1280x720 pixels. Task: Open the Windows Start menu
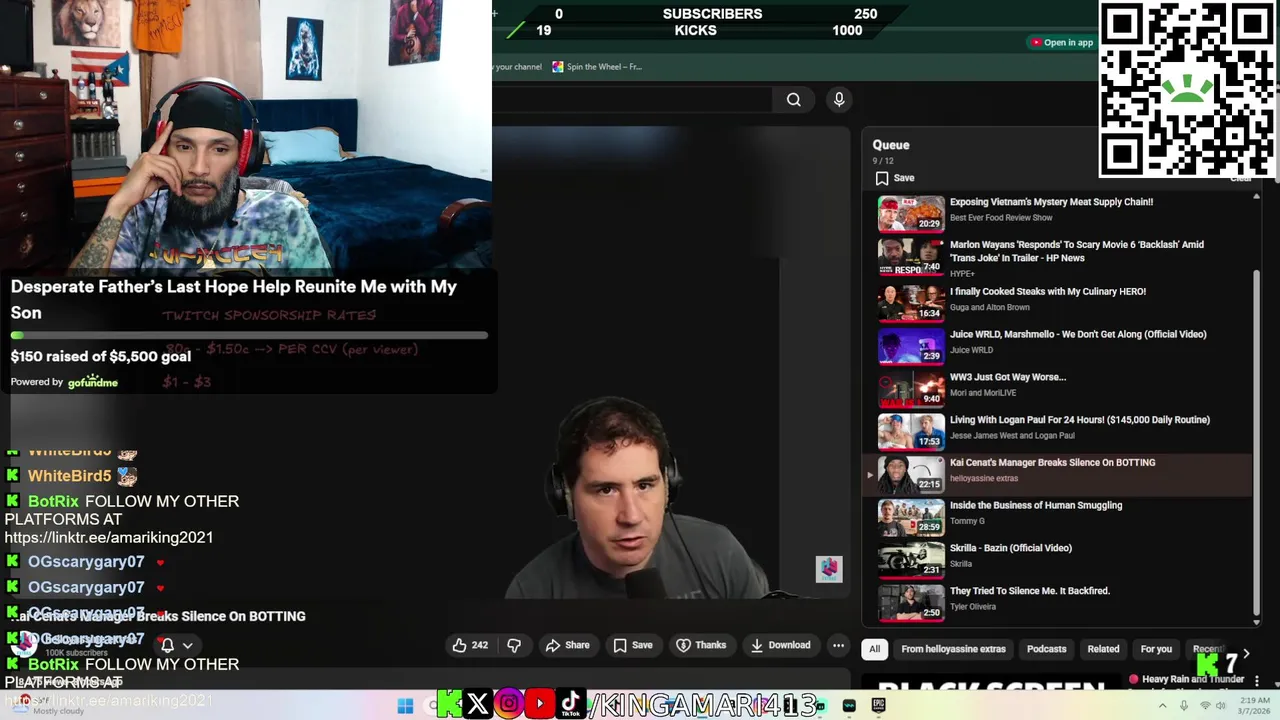[x=405, y=706]
